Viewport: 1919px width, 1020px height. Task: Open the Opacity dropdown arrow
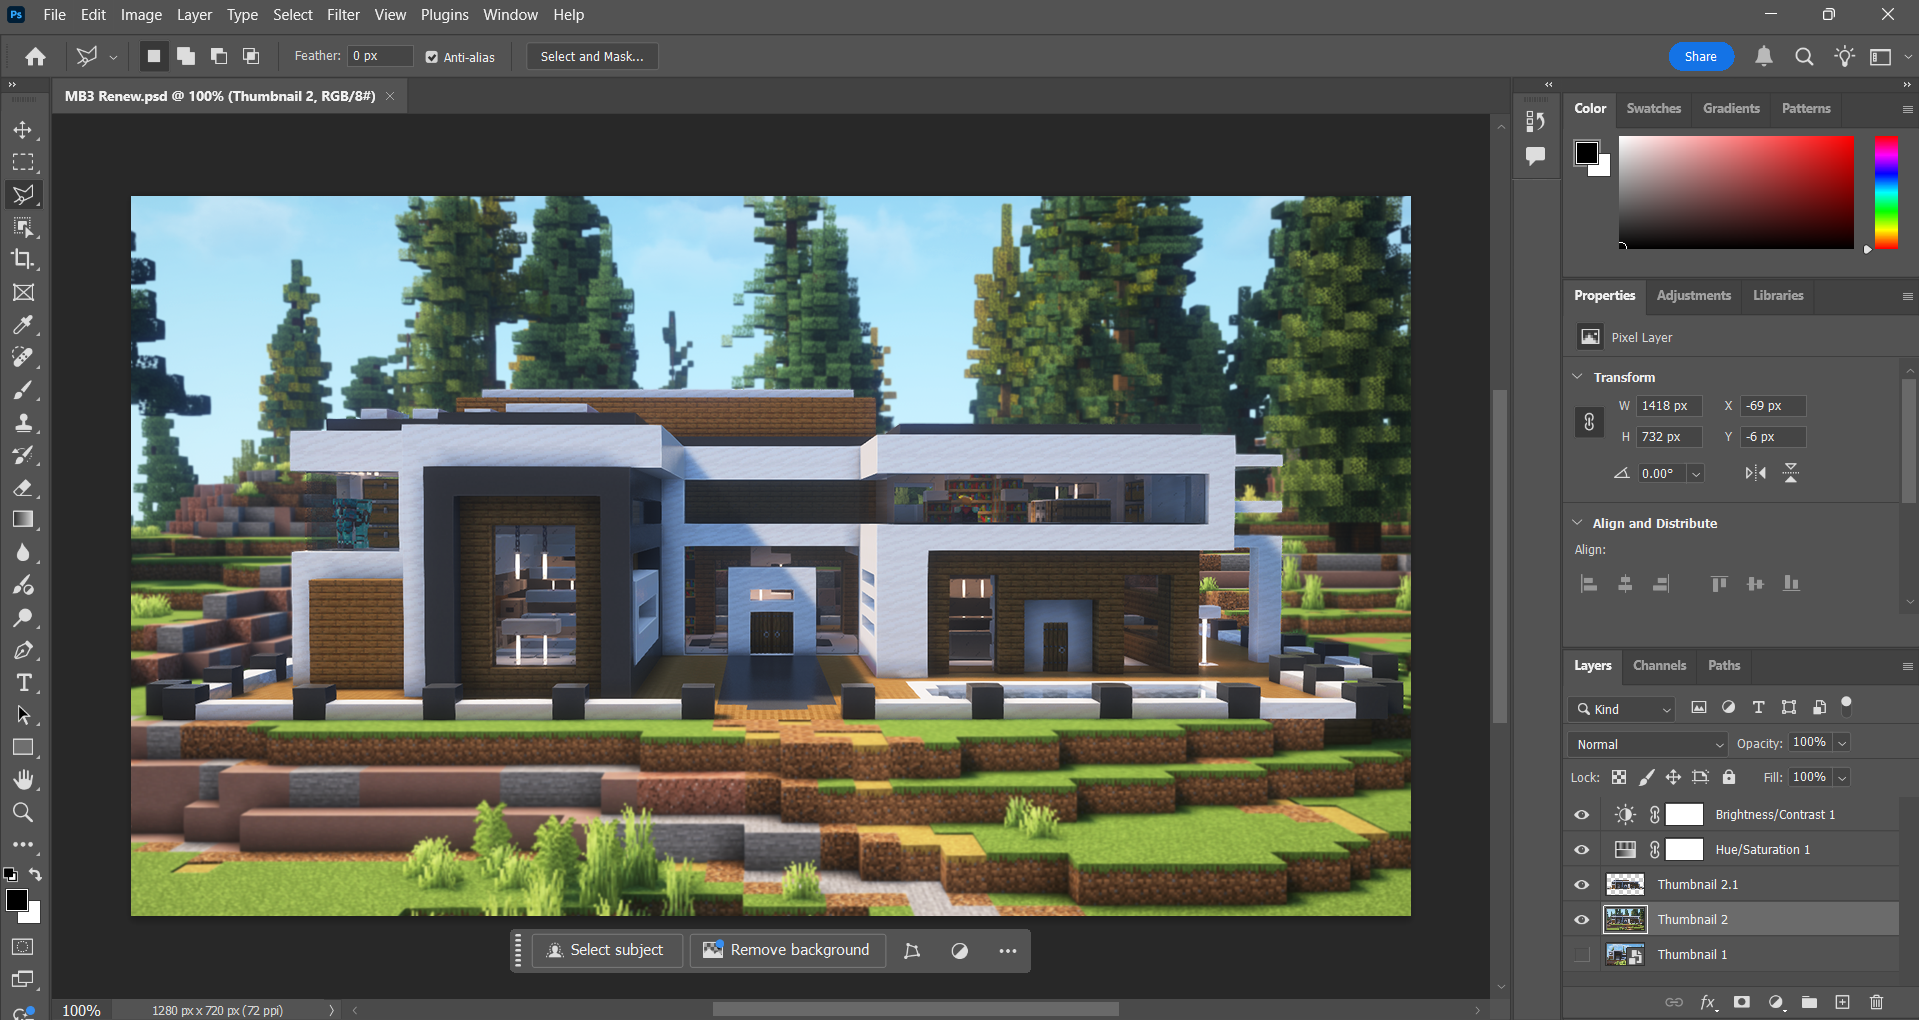1842,743
